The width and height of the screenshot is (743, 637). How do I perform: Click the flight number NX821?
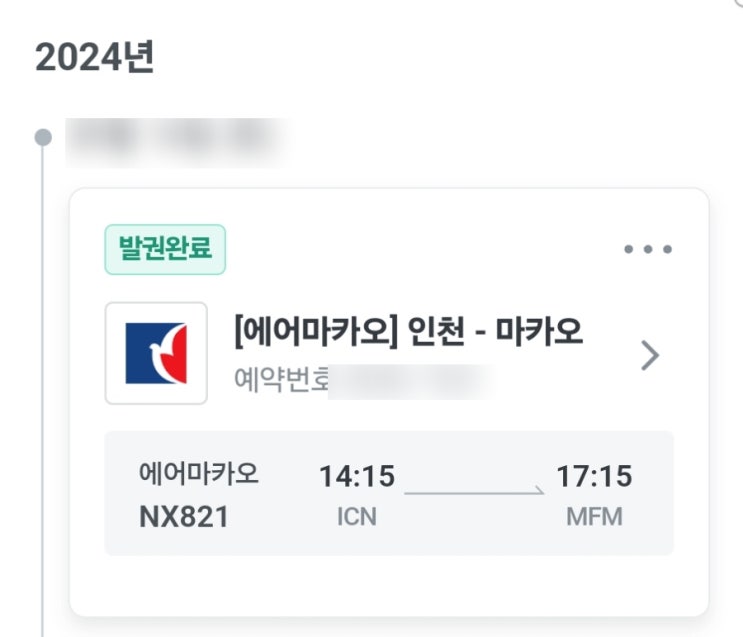(x=184, y=517)
